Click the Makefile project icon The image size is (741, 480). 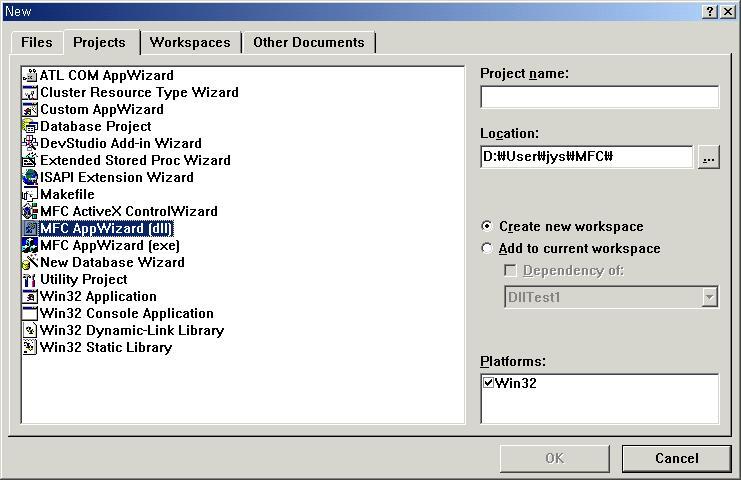click(x=30, y=194)
